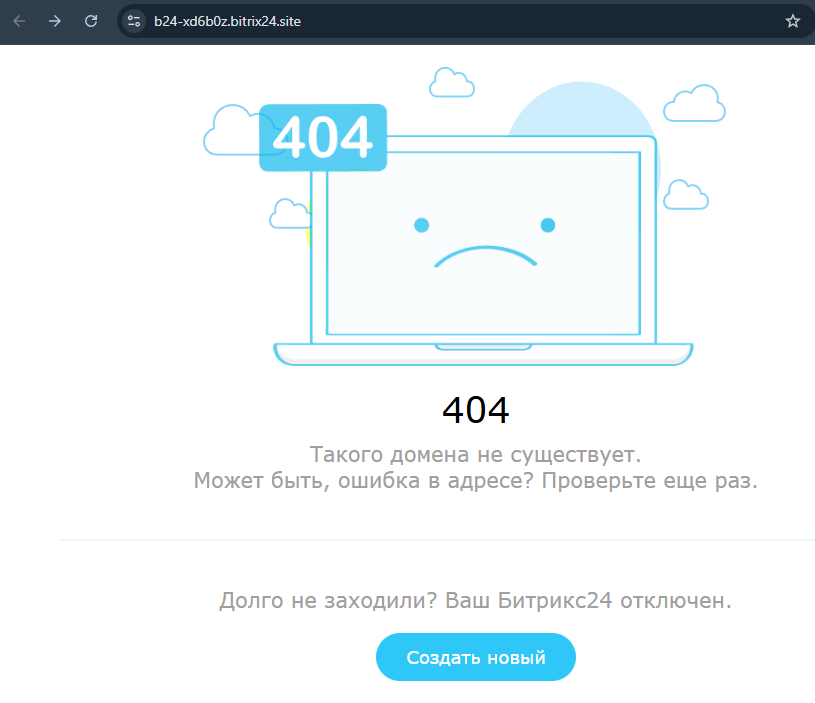Click the large black 404 heading

[475, 410]
